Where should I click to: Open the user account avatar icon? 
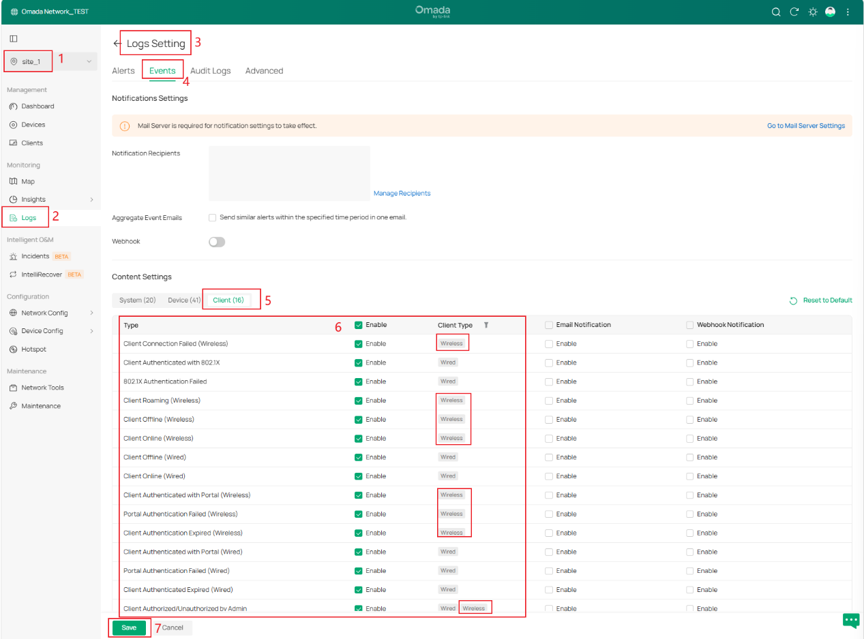click(830, 12)
